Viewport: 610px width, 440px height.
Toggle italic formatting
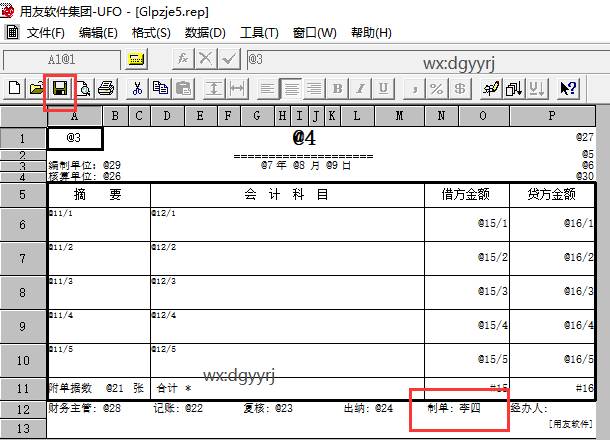click(x=358, y=88)
